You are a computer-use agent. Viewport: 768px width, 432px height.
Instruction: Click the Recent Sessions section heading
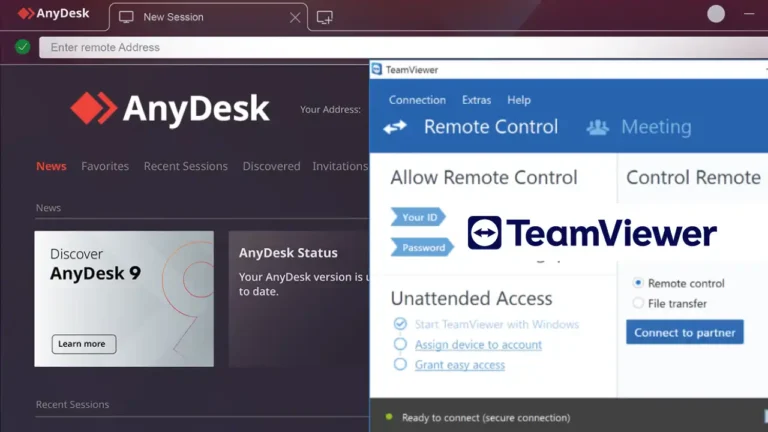[72, 405]
